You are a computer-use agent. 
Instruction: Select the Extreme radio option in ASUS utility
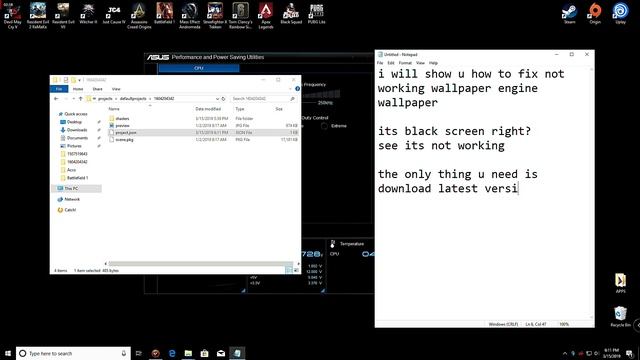[324, 126]
